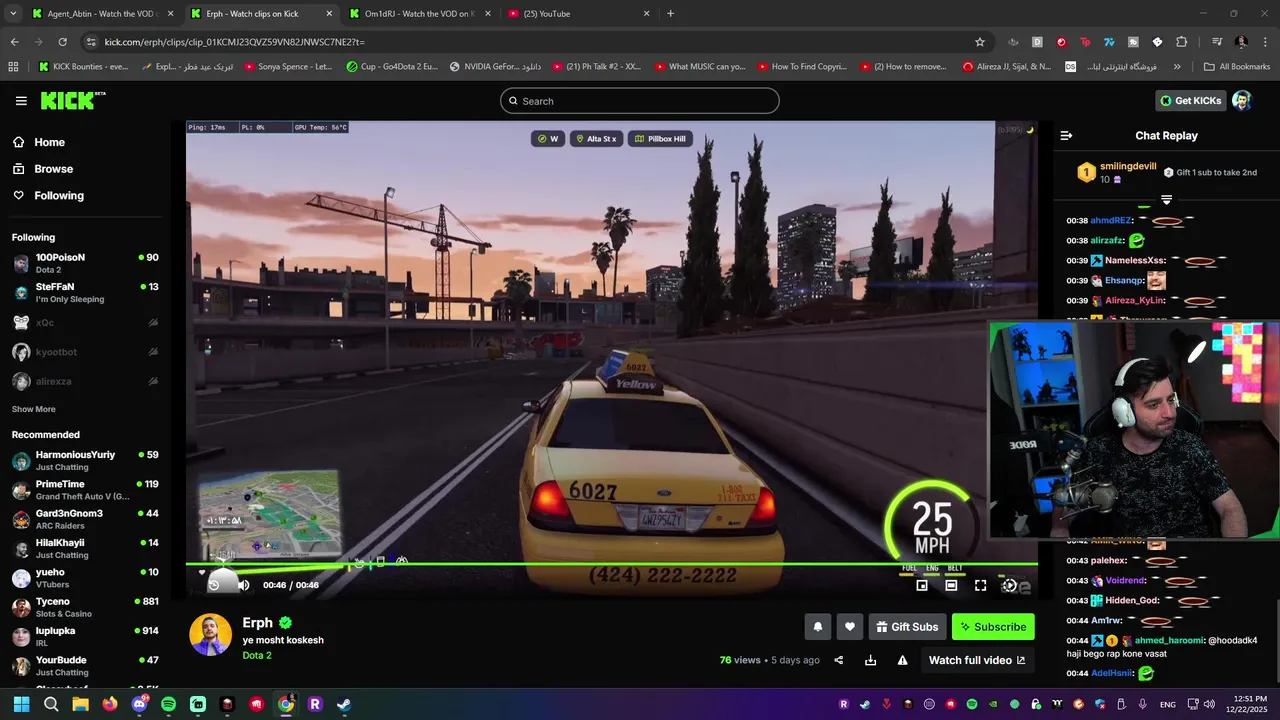Switch to the YouTube browser tab

click(578, 14)
